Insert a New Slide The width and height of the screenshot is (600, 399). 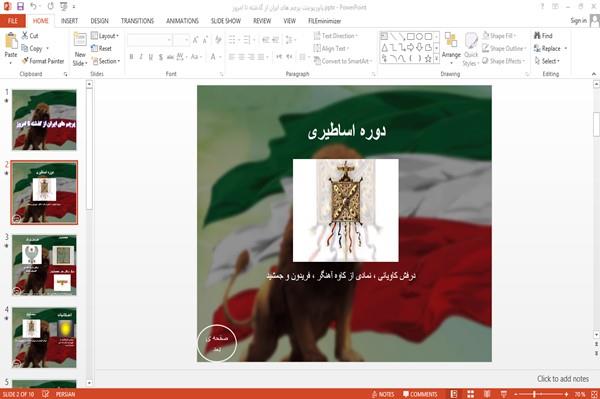tap(80, 49)
